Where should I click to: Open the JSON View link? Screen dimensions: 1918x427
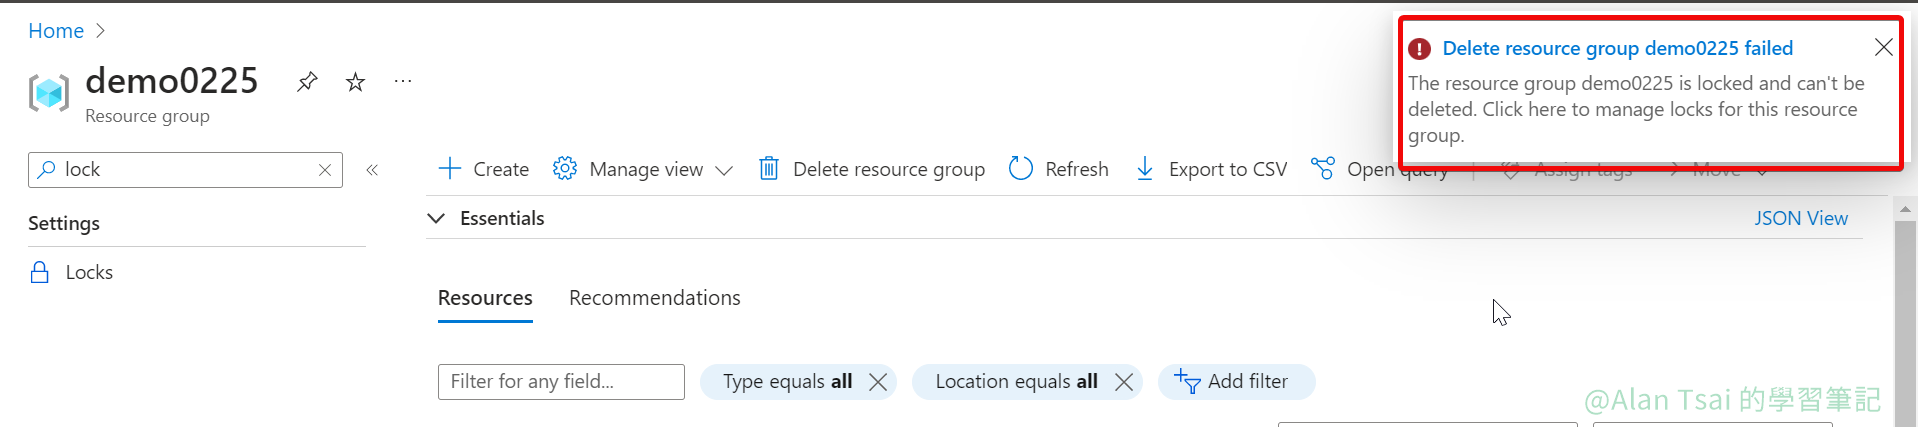(x=1800, y=218)
